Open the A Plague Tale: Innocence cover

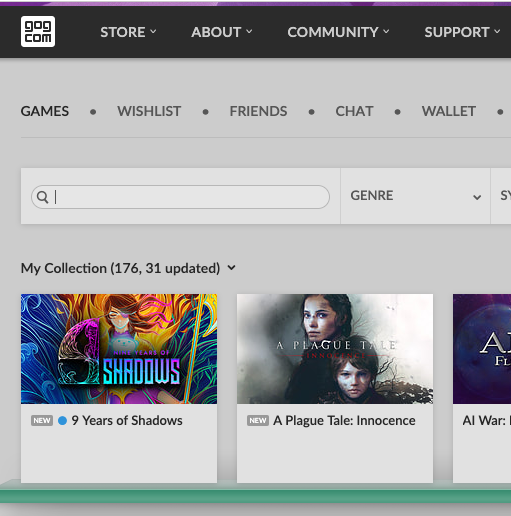click(335, 349)
